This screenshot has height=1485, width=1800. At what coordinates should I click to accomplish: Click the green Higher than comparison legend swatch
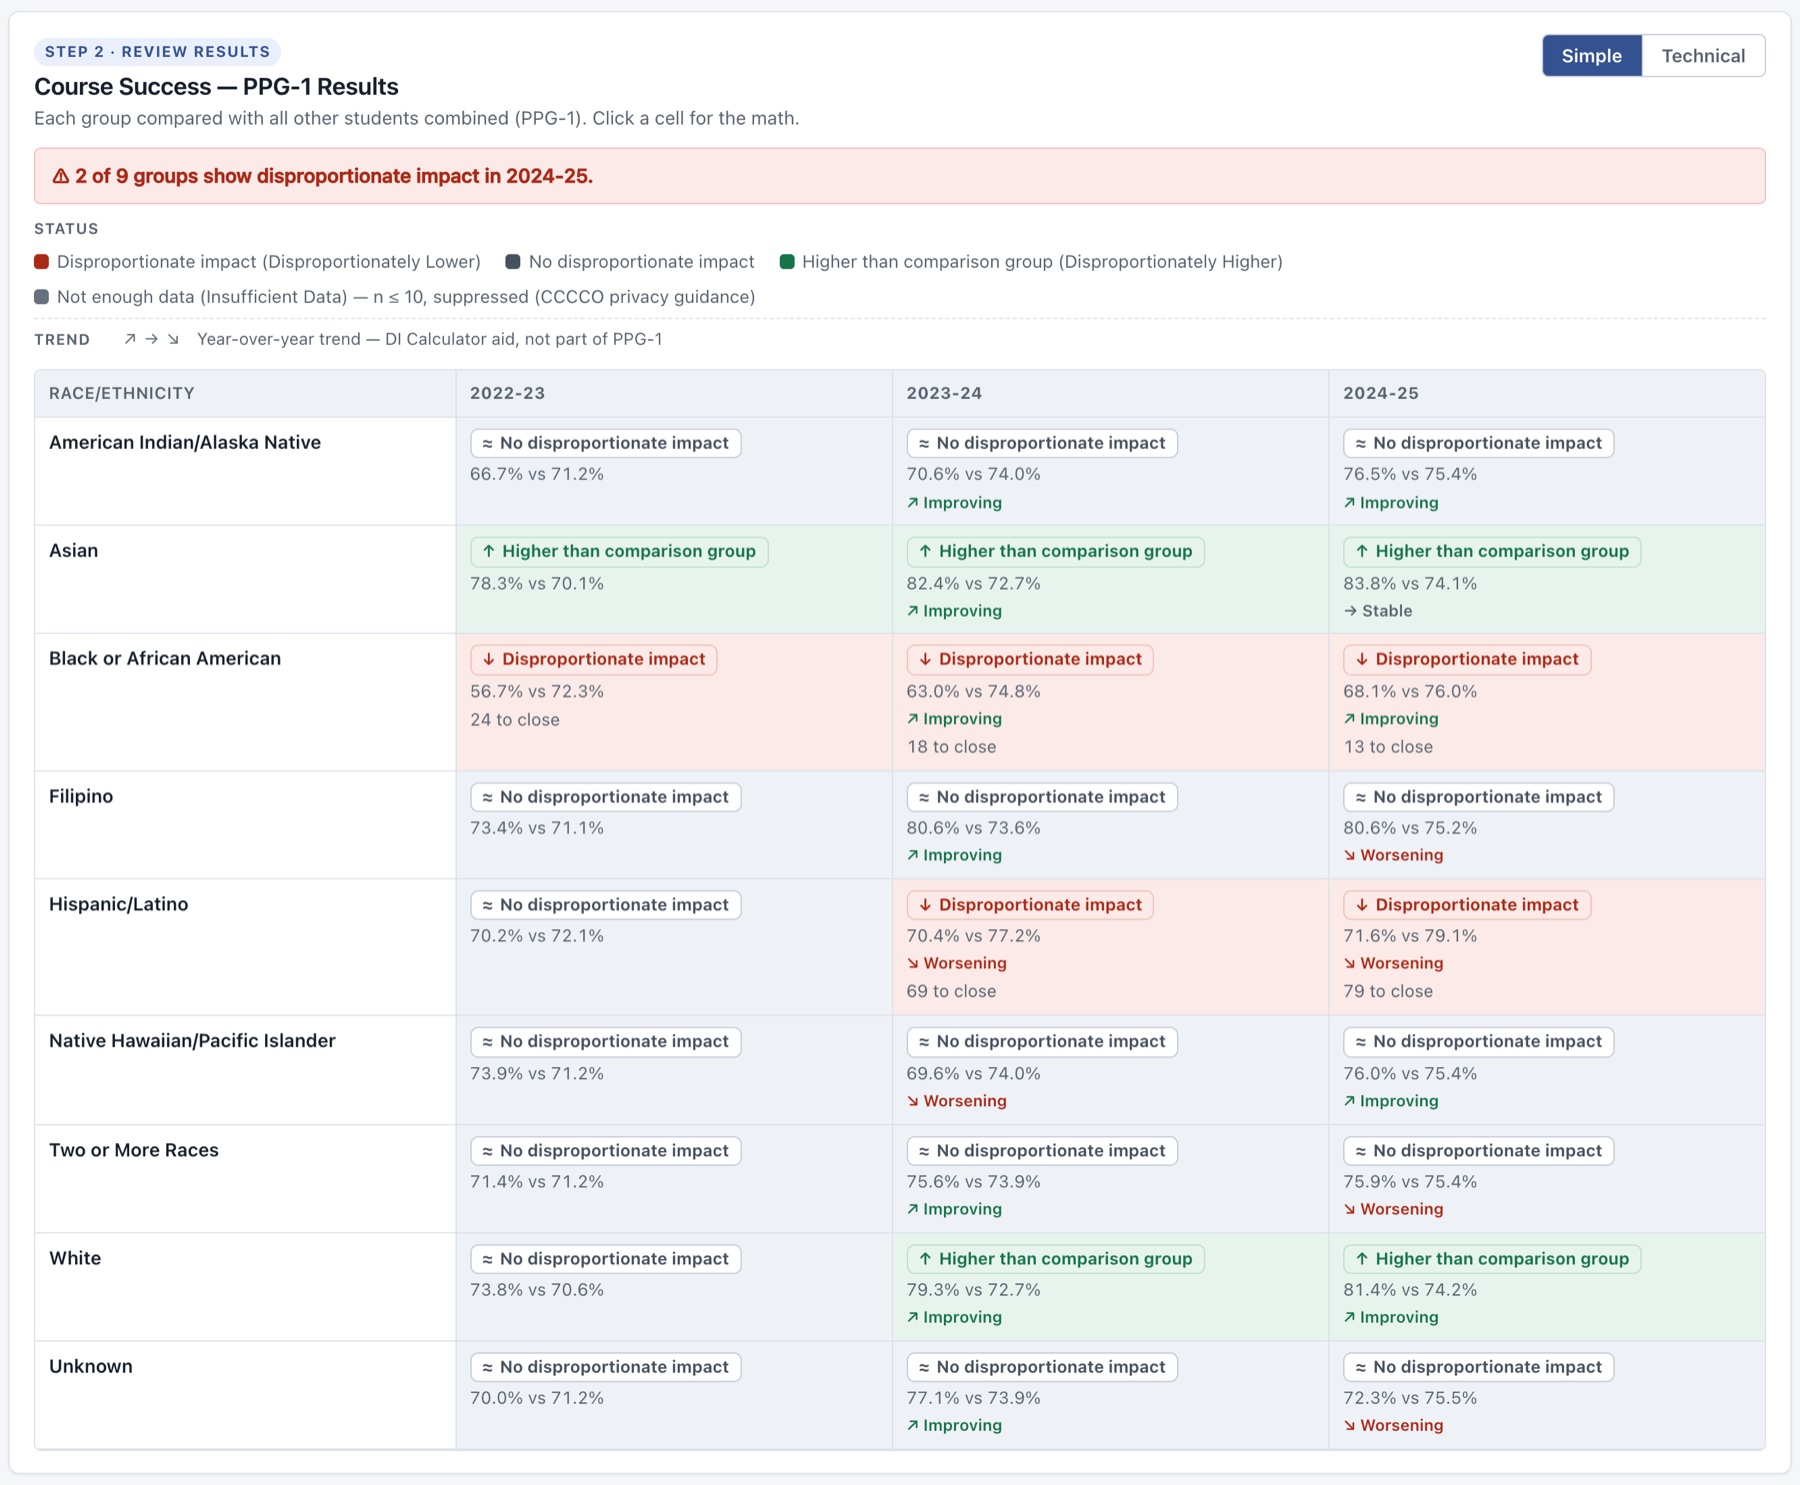(787, 262)
